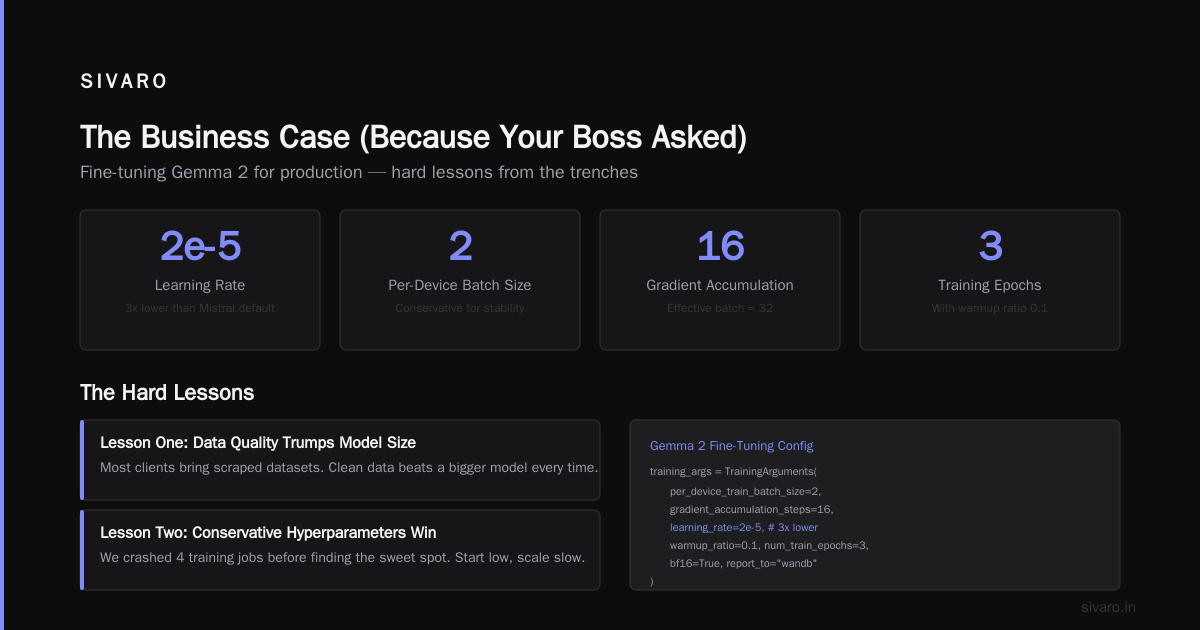
Task: Click "The Hard Lessons" section heading
Action: [167, 392]
